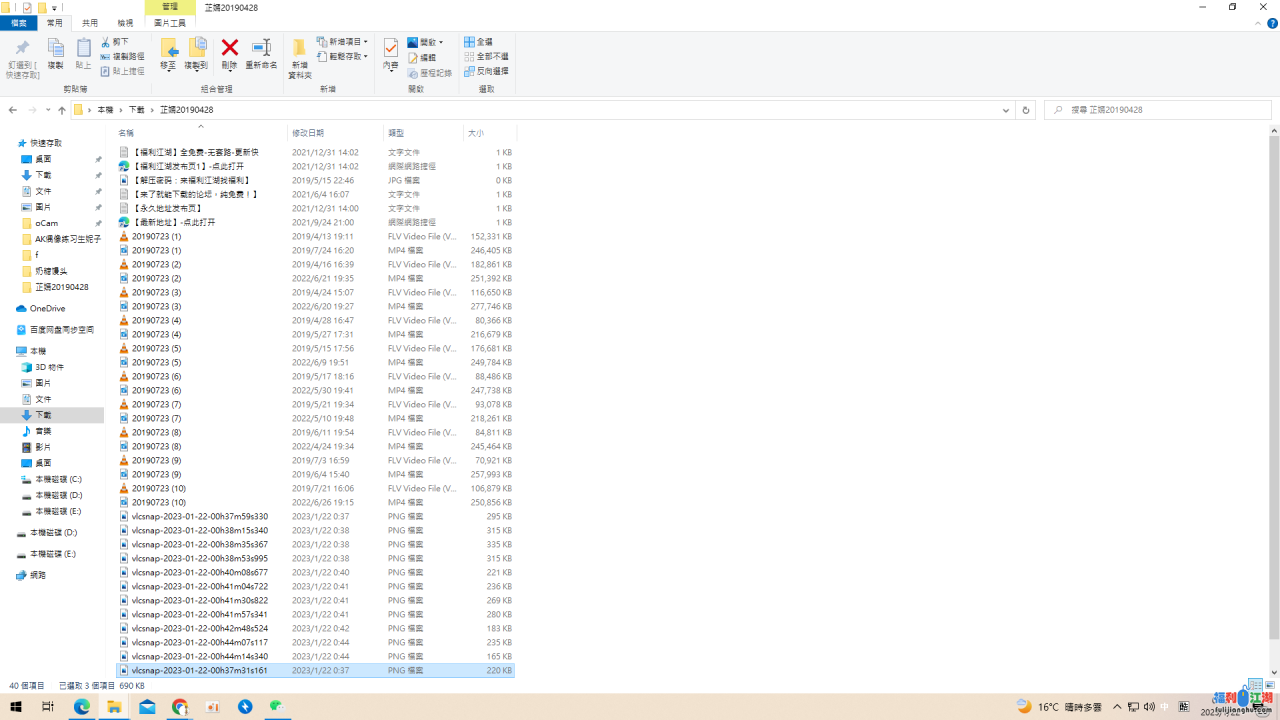Switch to the Share (共用) ribbon tab
The image size is (1280, 720).
click(x=90, y=22)
